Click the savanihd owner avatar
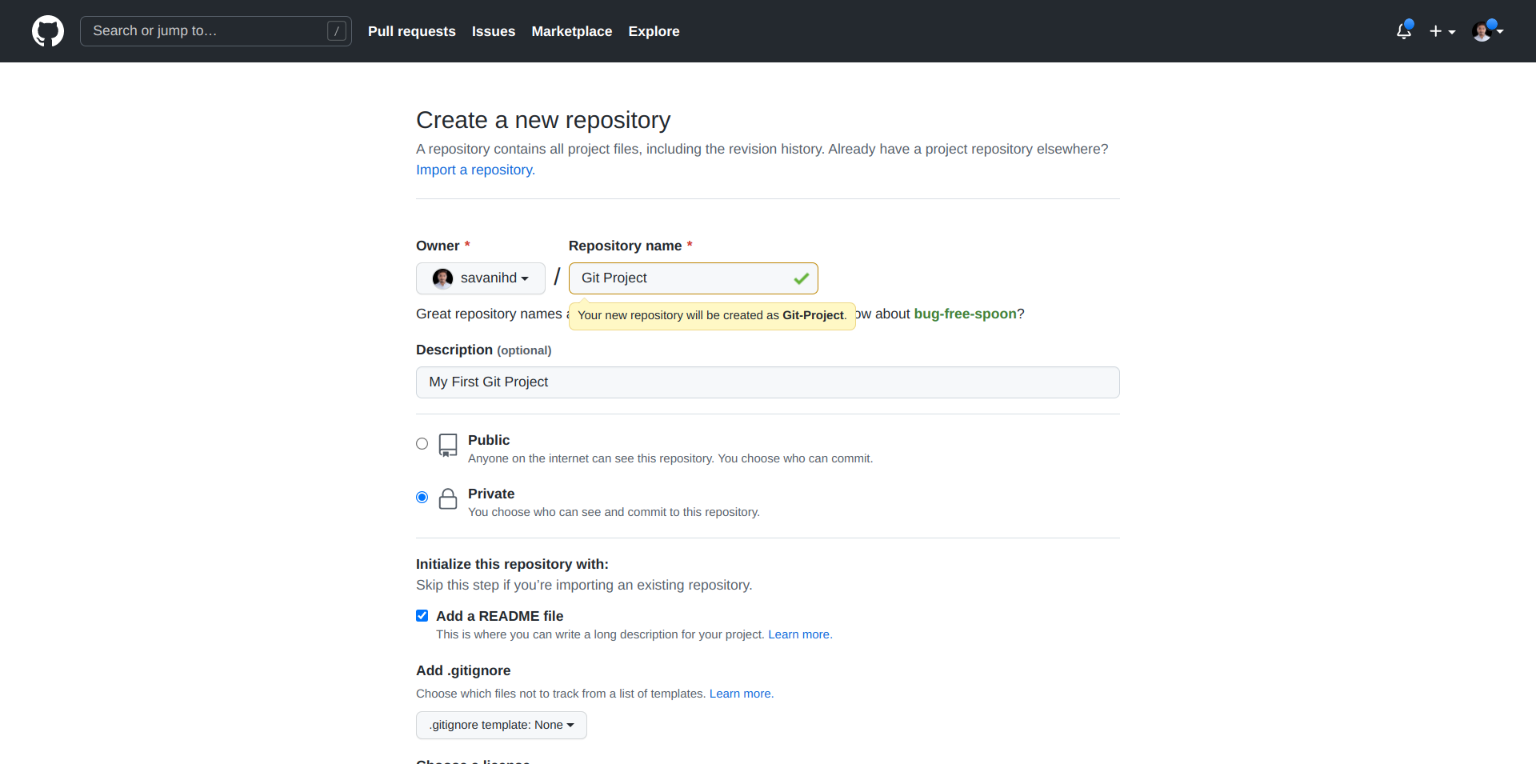Screen dimensions: 1536x764 tap(442, 278)
